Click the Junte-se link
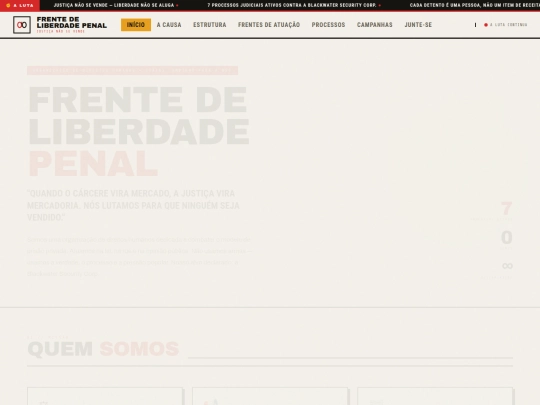540x405 pixels. point(418,25)
